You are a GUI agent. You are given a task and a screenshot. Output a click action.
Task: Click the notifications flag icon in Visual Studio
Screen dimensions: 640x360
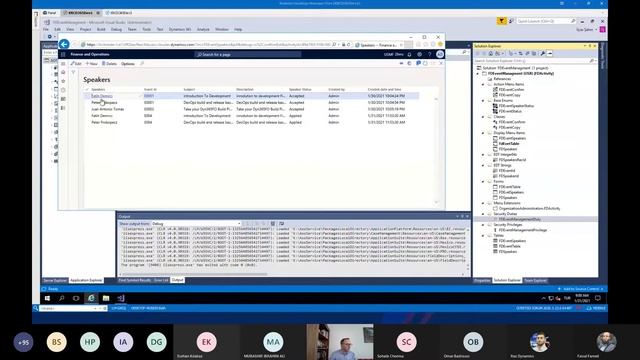tap(502, 21)
